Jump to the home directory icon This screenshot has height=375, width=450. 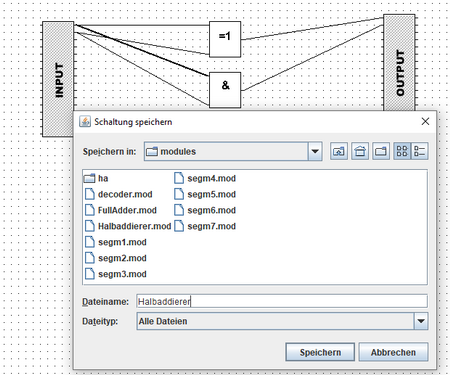(360, 152)
